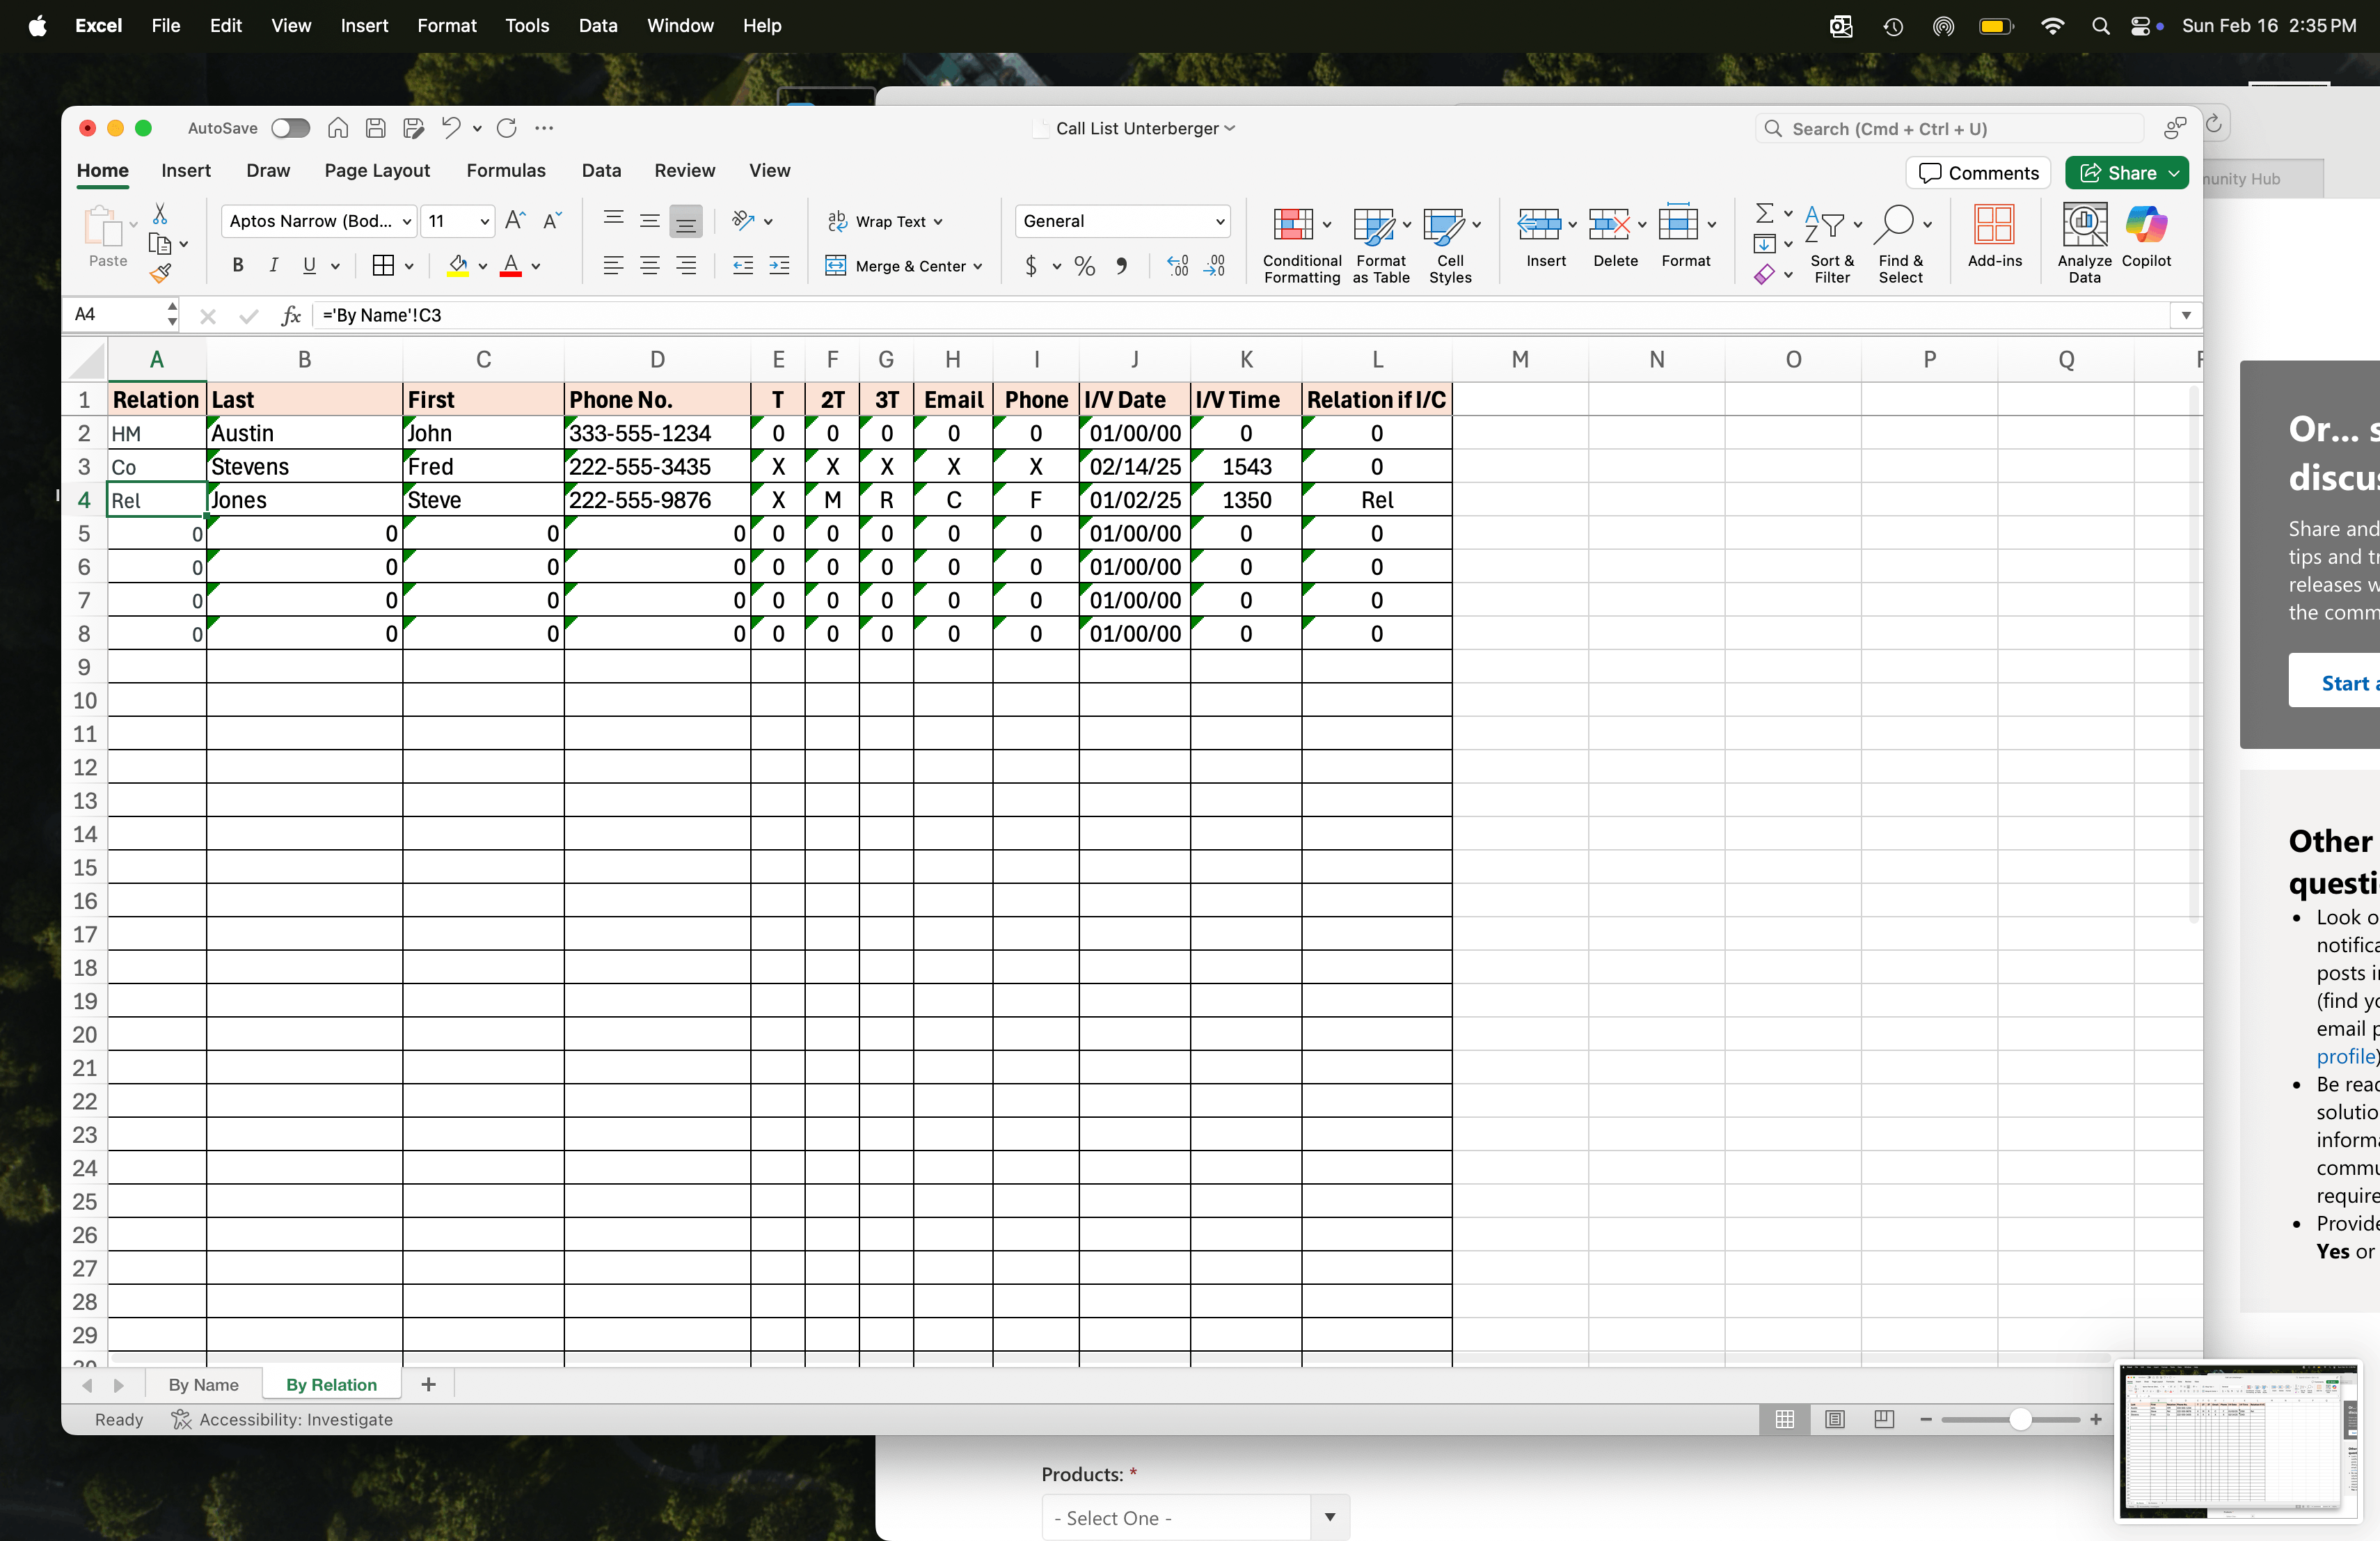Switch to Page Layout view in the status bar

click(x=1834, y=1420)
